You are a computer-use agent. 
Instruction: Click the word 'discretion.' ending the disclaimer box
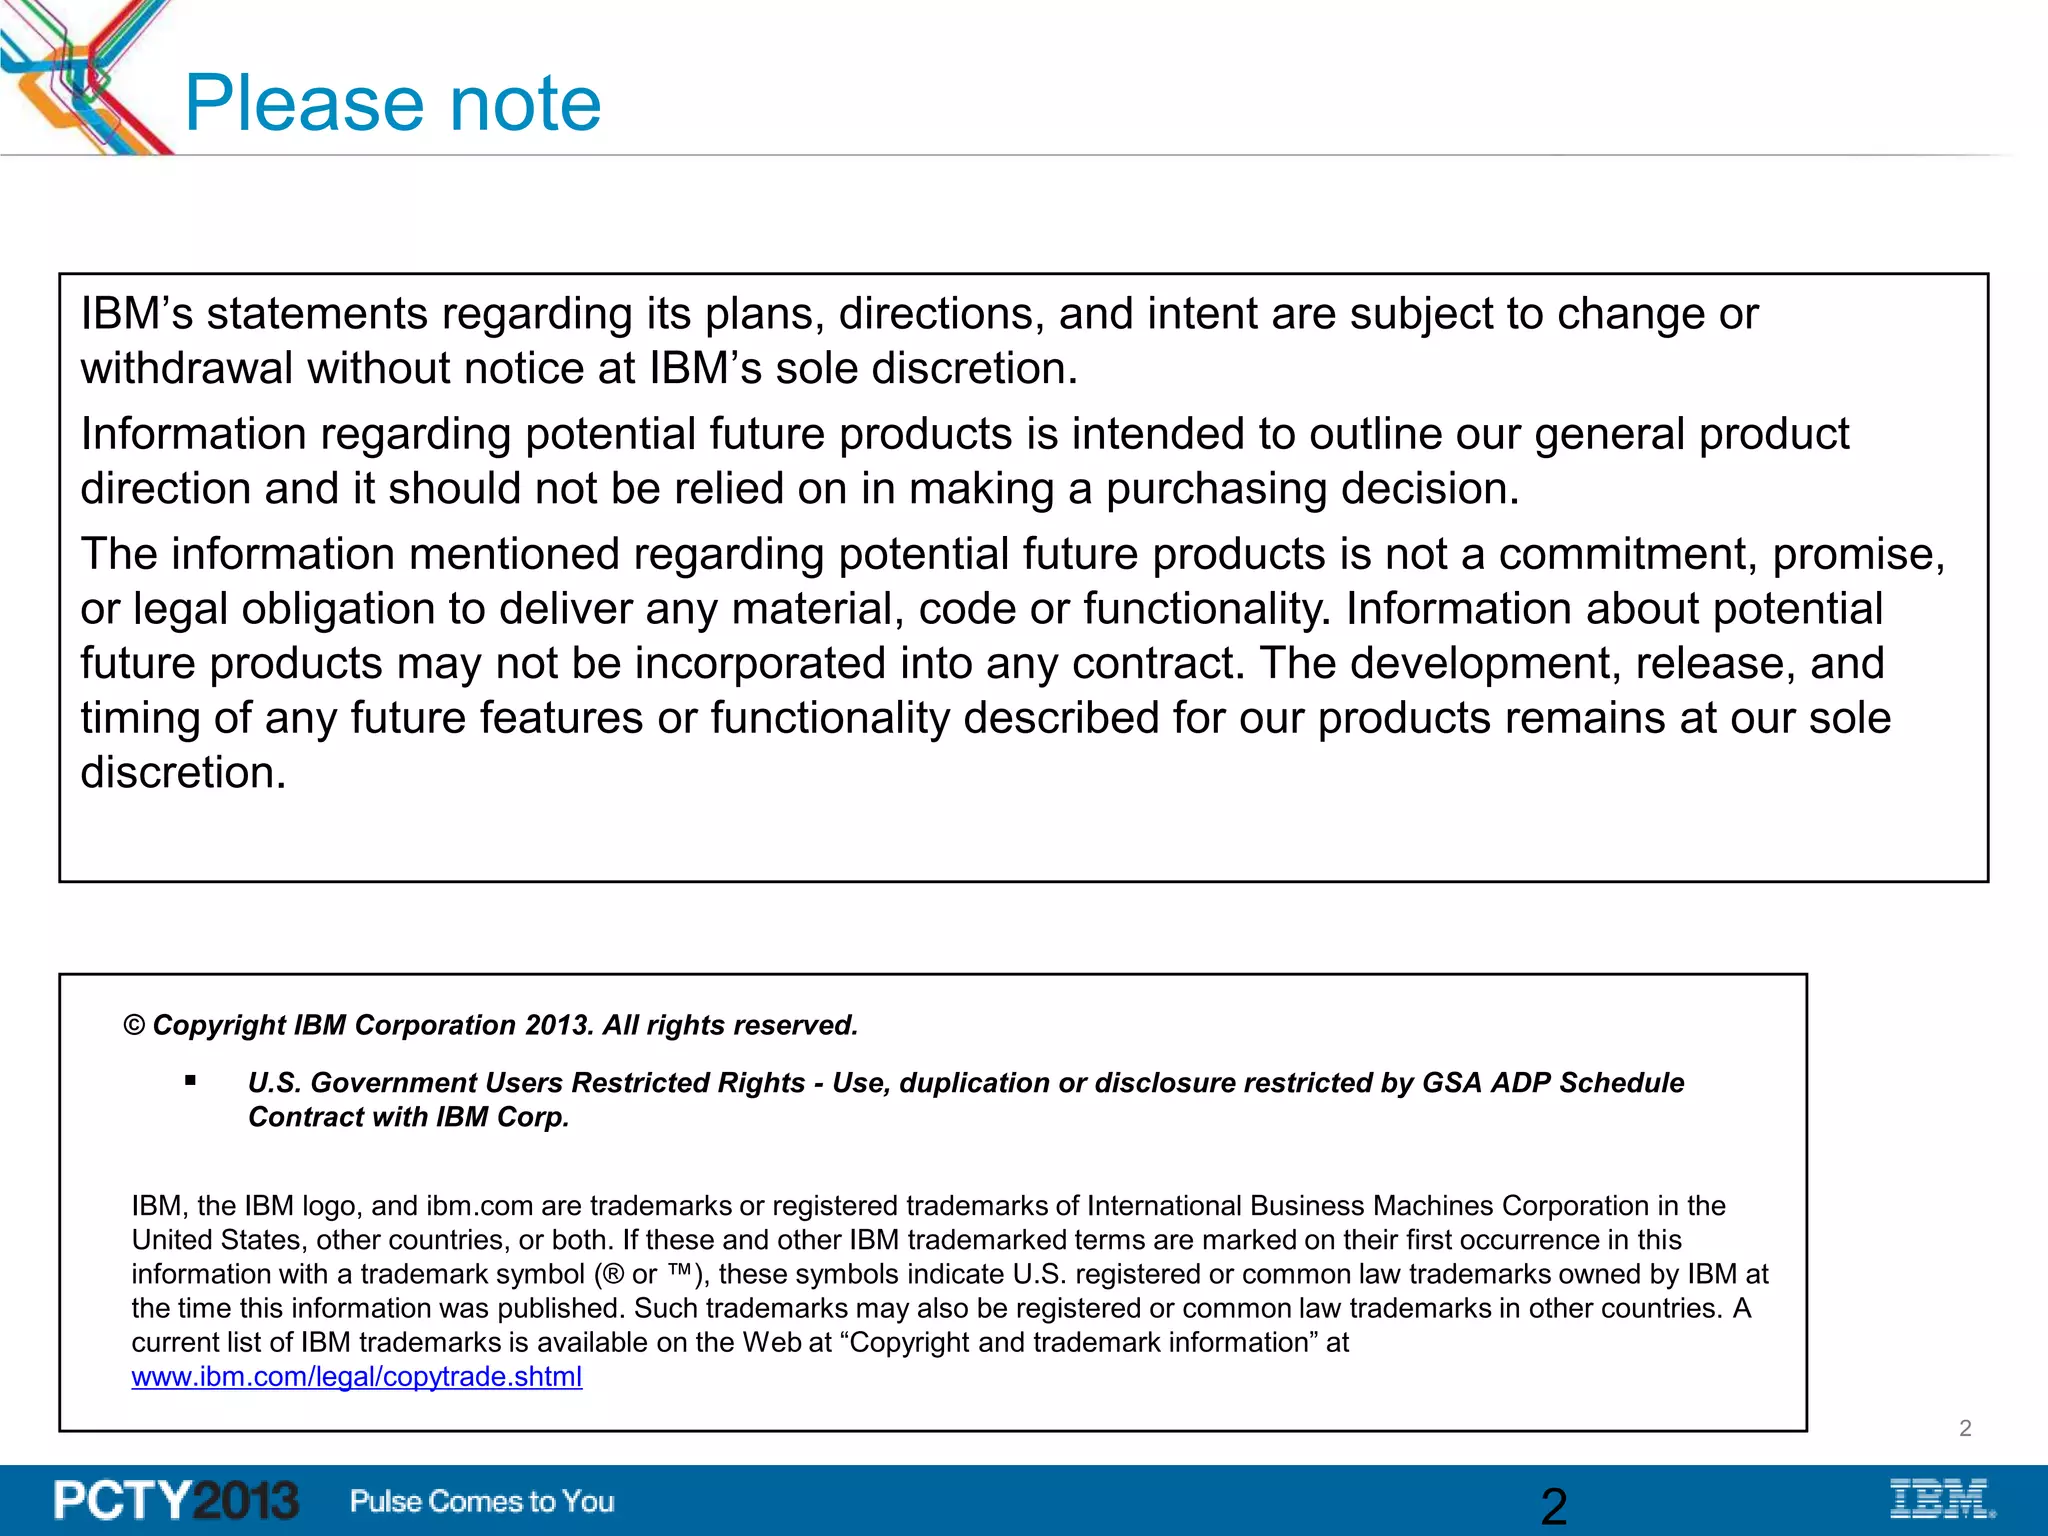click(x=183, y=773)
